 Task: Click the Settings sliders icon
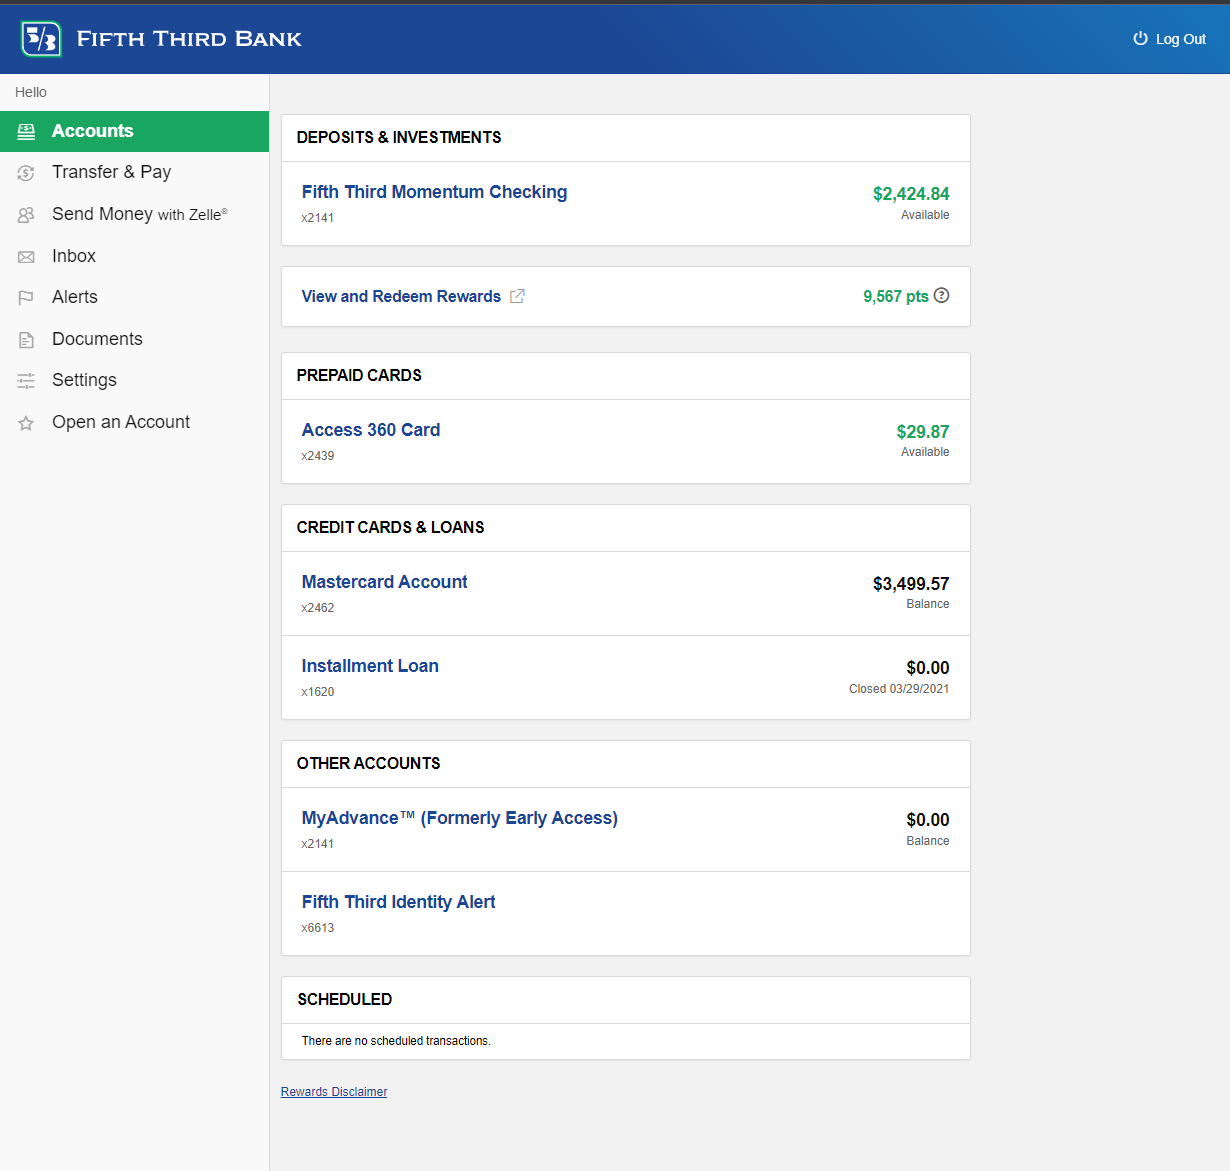[26, 381]
